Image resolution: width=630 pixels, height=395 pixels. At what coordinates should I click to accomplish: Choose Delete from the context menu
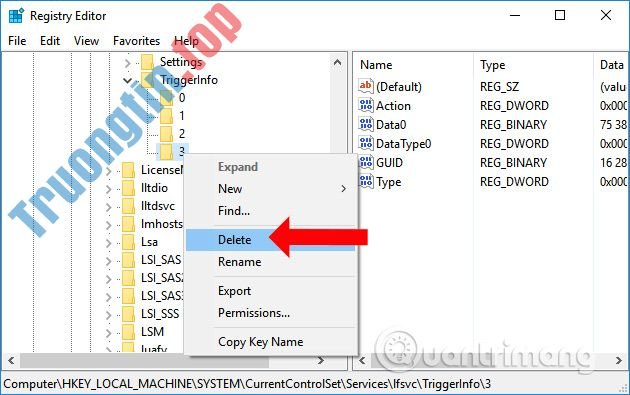pos(271,240)
